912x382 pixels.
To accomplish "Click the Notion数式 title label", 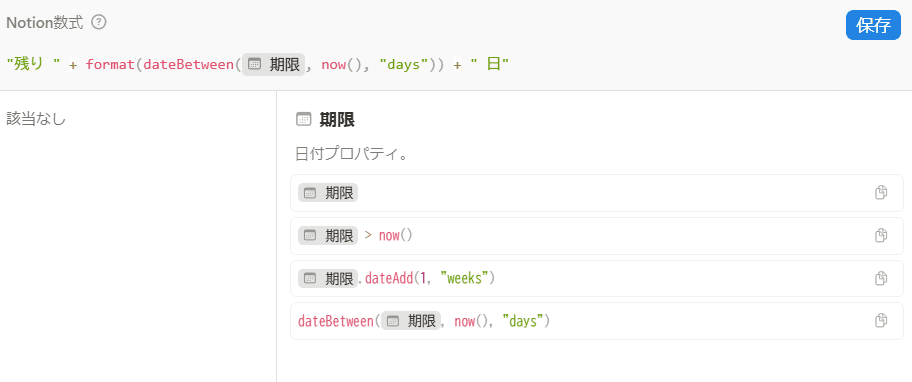I will [x=45, y=23].
